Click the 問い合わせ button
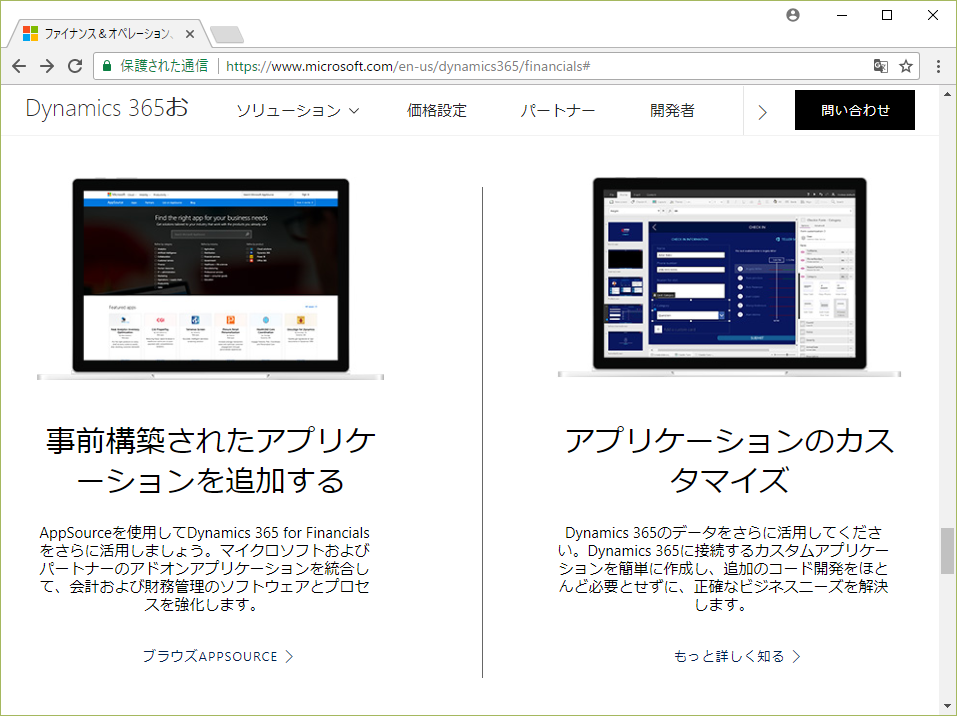Image resolution: width=957 pixels, height=716 pixels. click(x=854, y=110)
